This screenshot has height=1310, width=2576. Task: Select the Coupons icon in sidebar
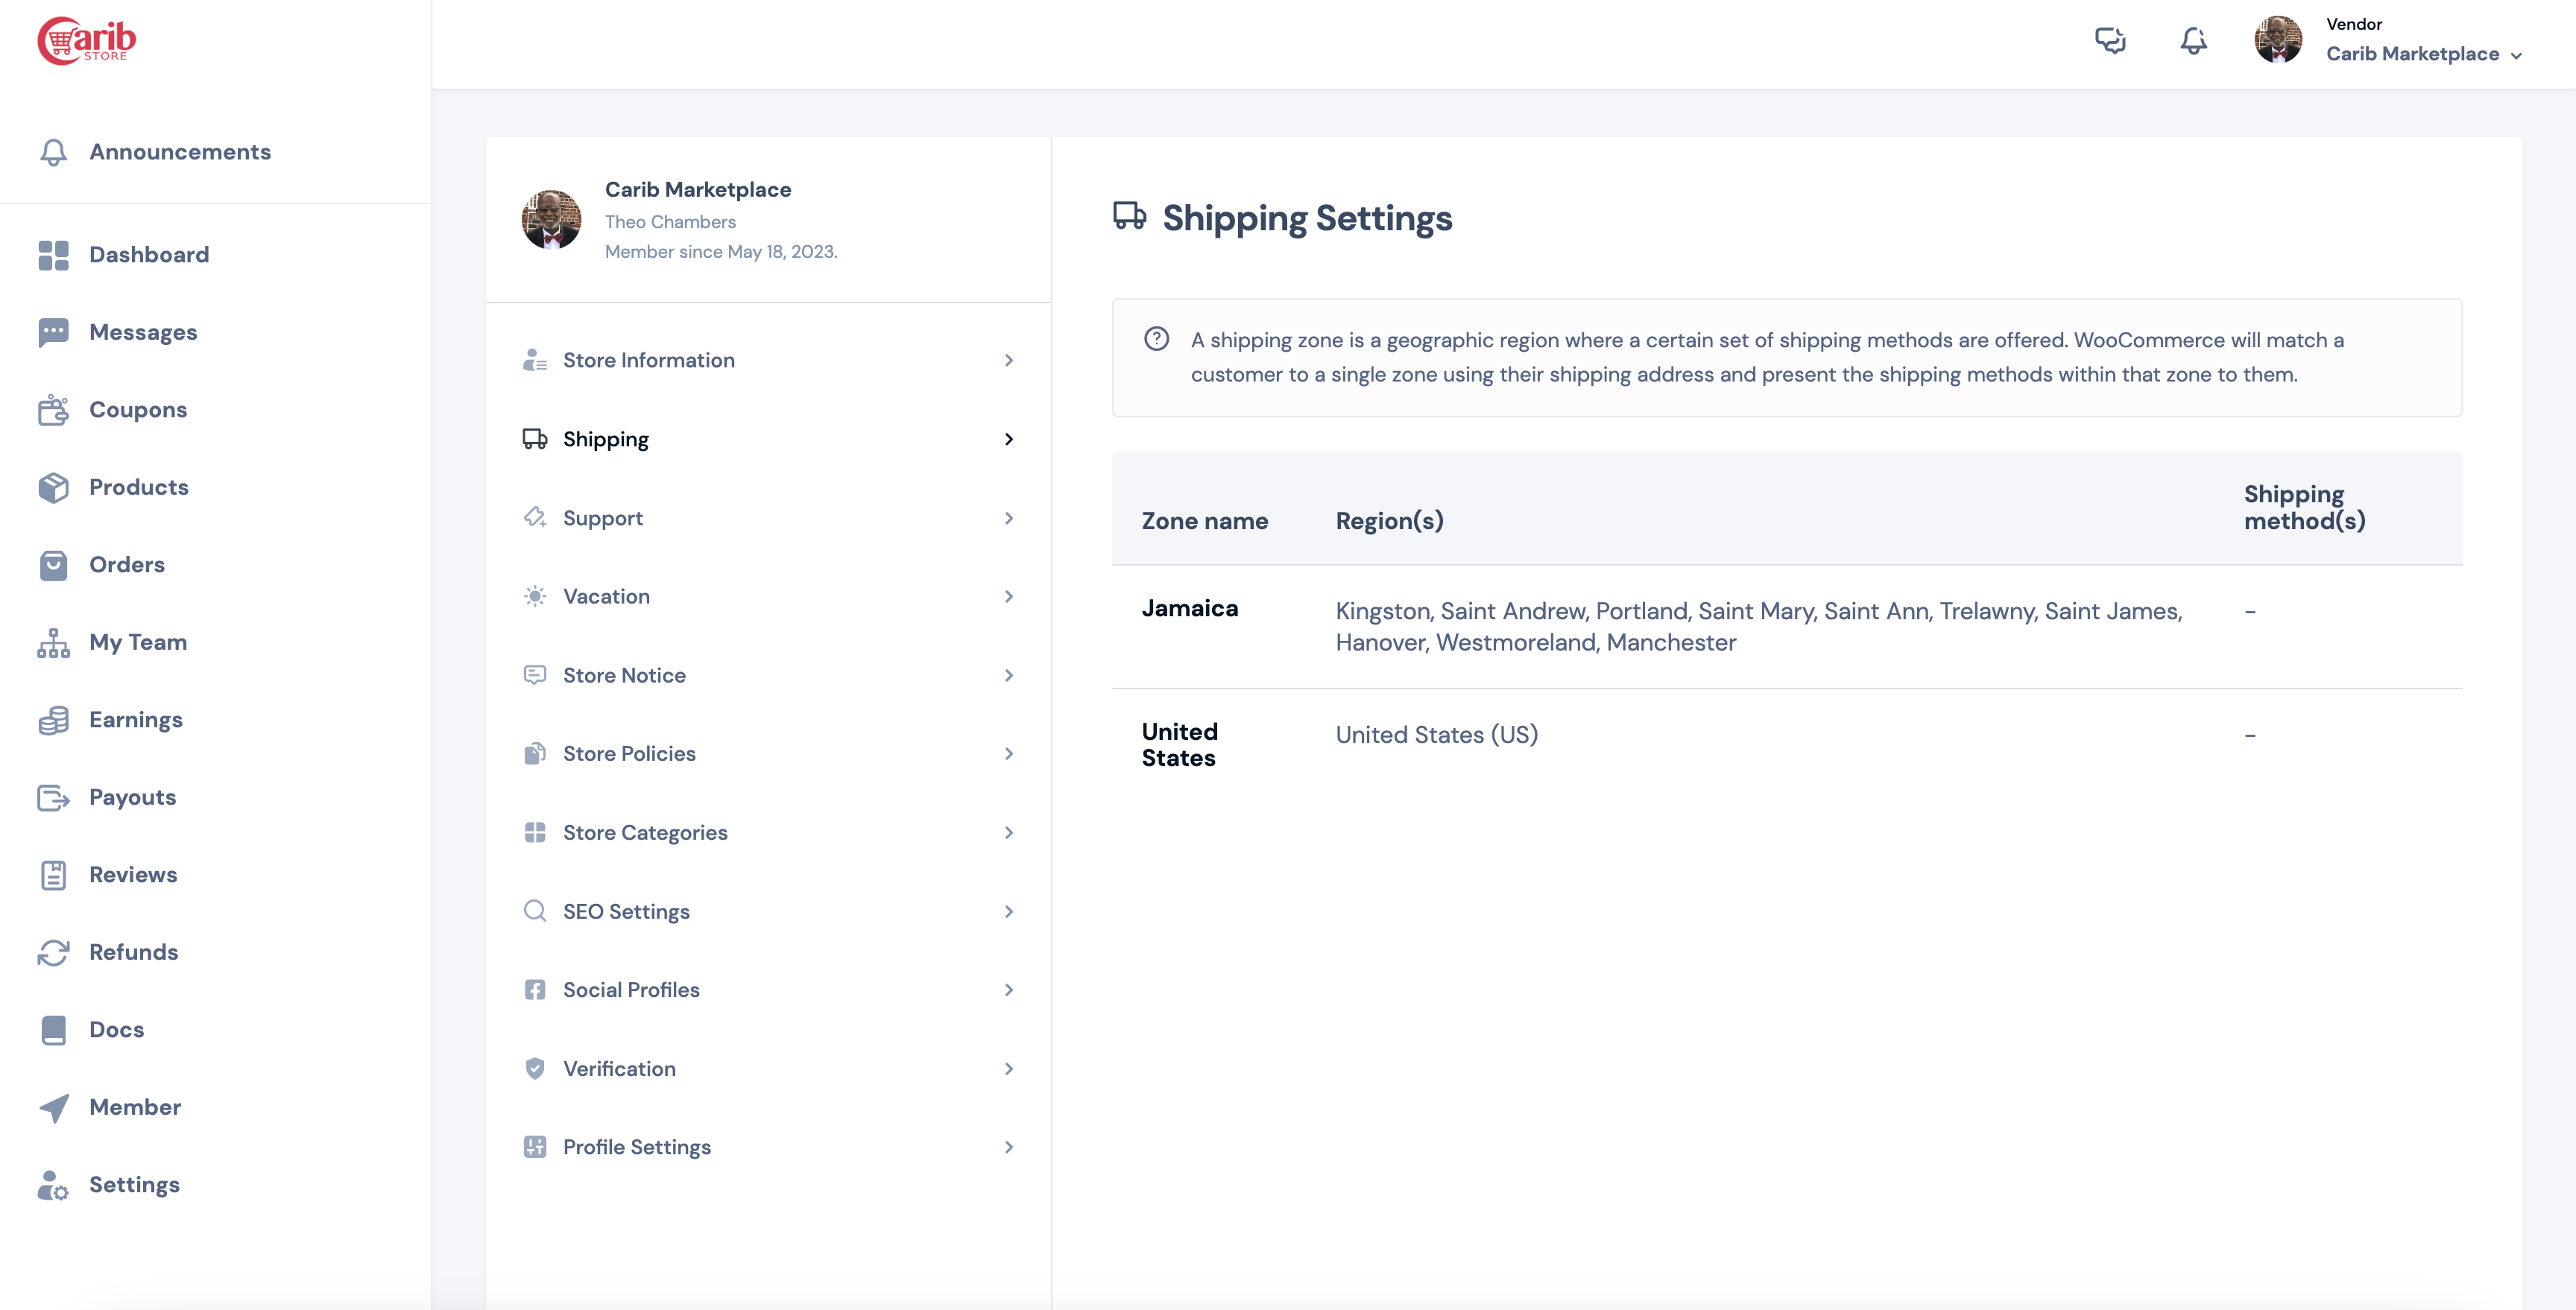point(53,410)
